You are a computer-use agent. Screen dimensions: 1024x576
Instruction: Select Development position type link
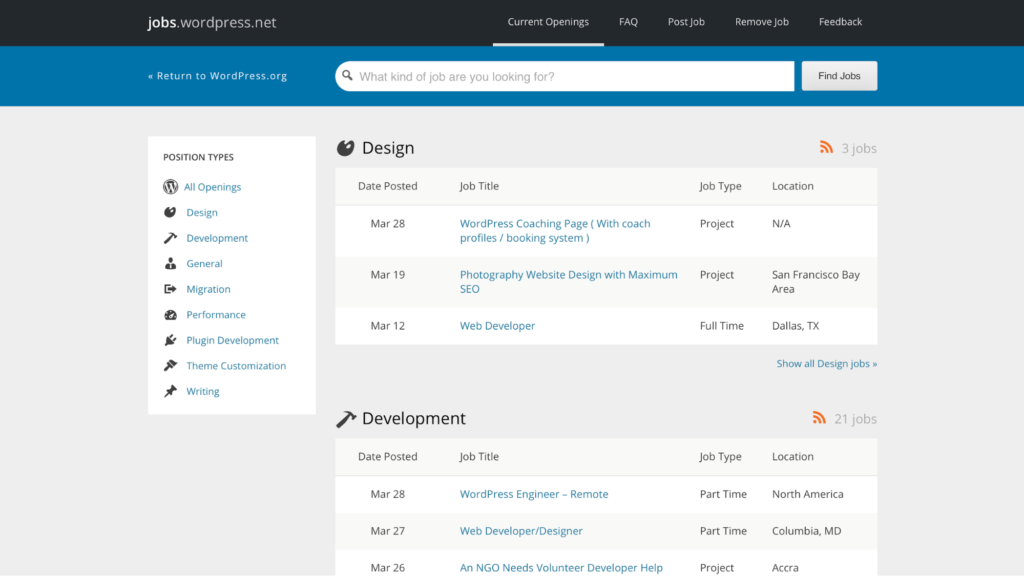coord(217,238)
